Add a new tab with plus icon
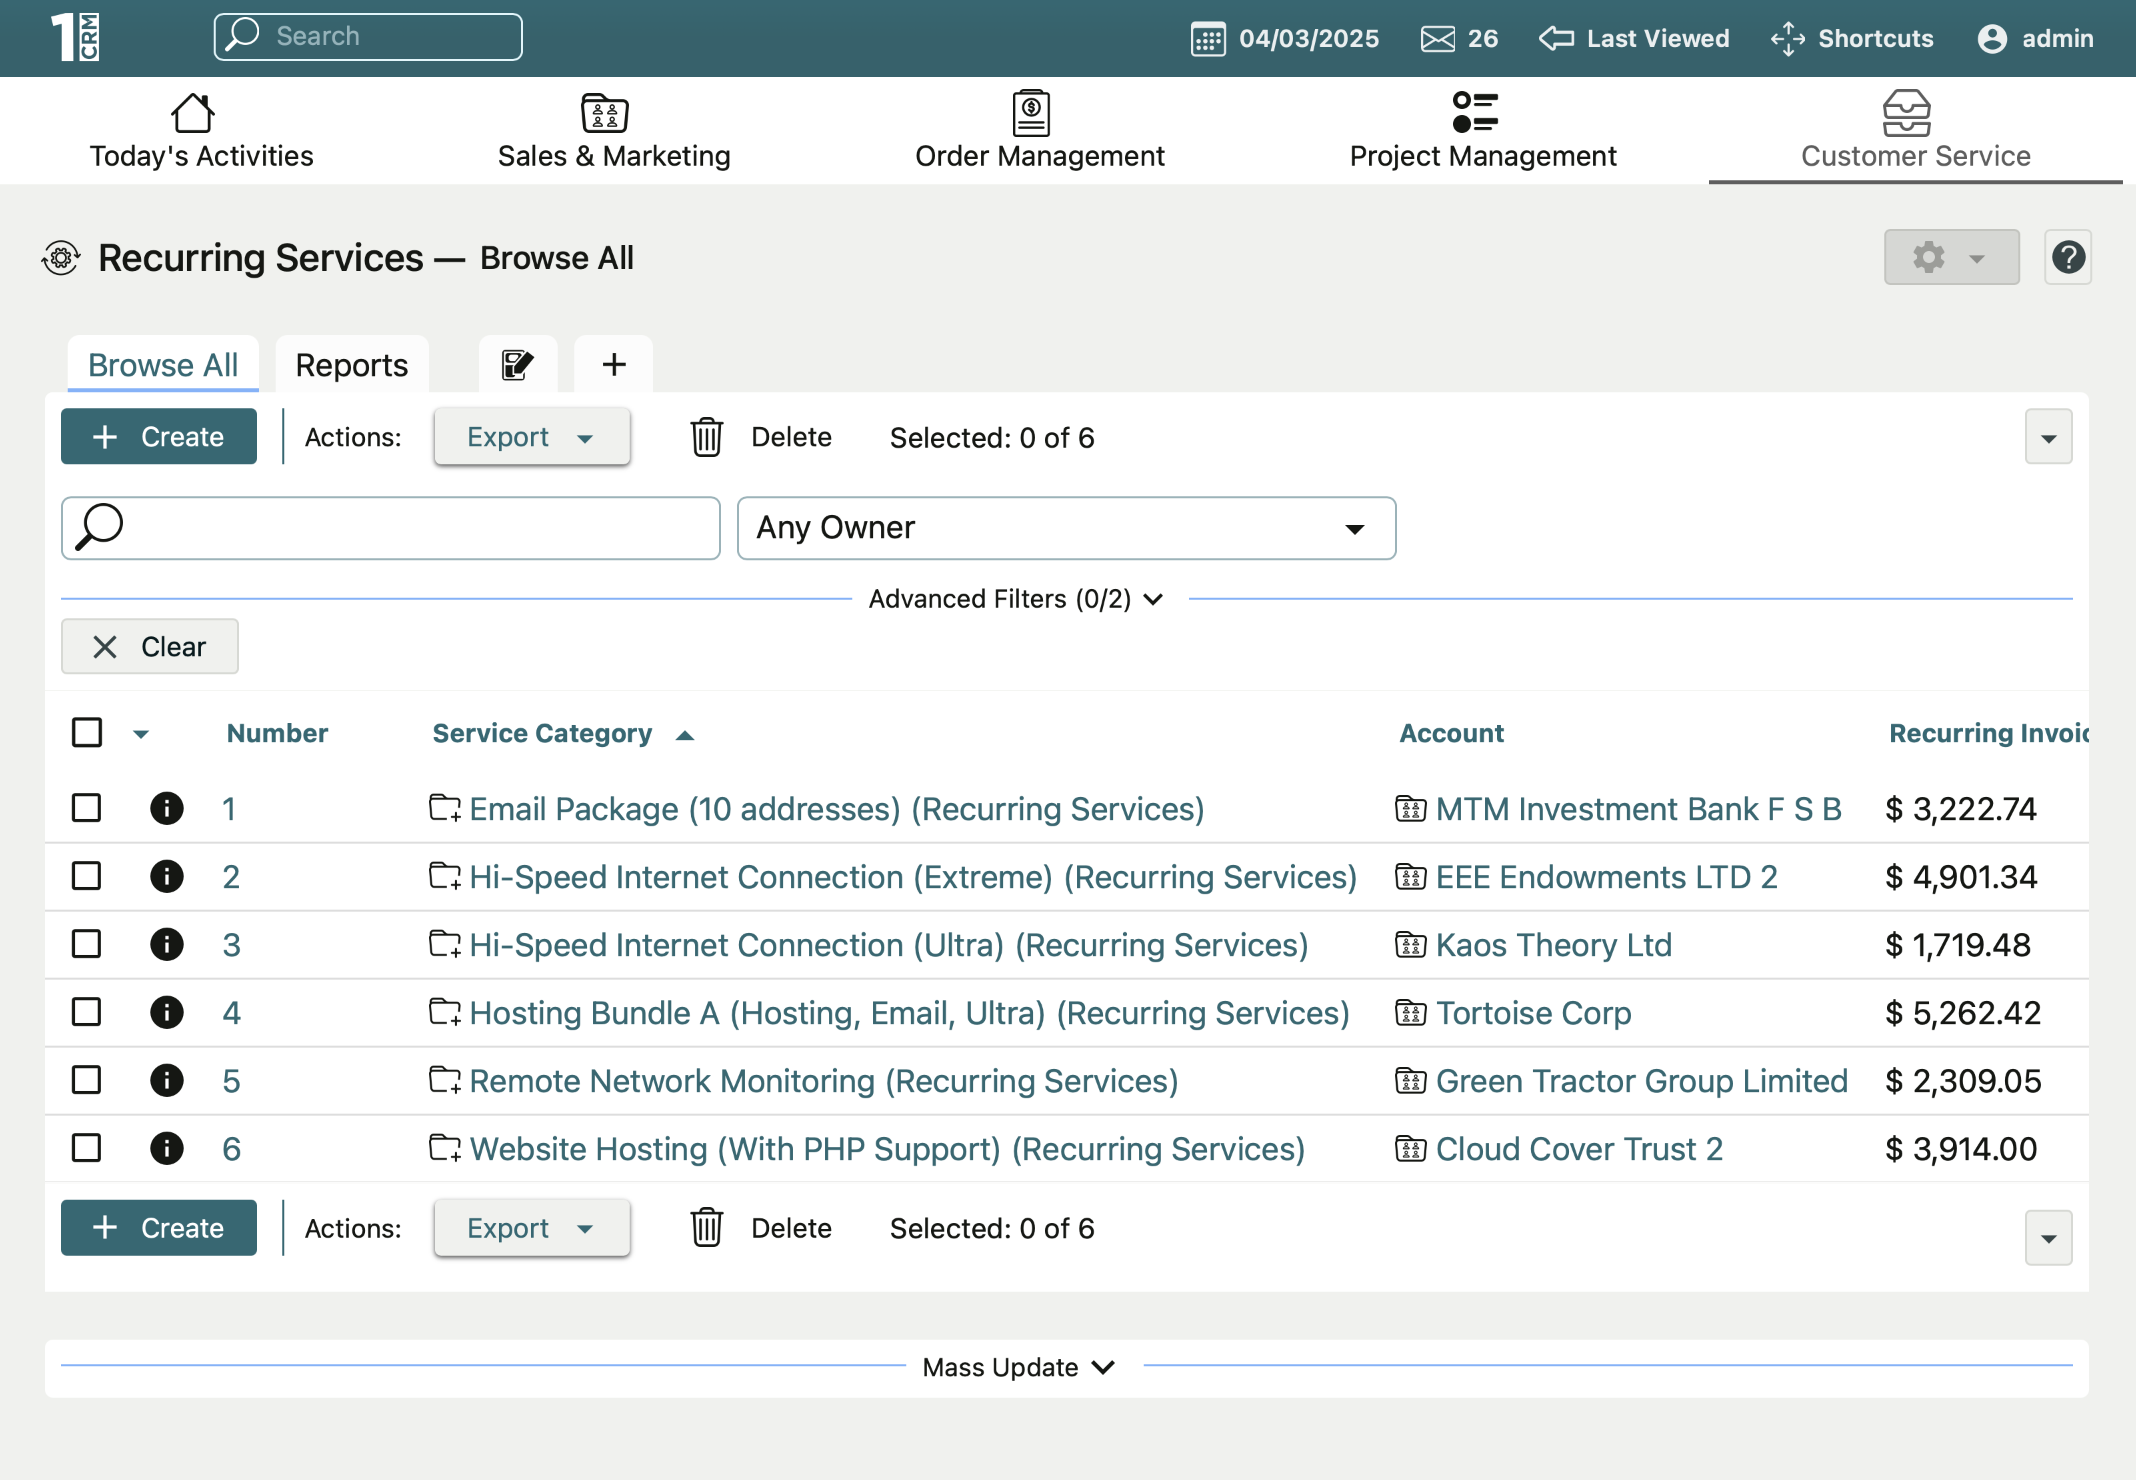2136x1480 pixels. tap(614, 365)
